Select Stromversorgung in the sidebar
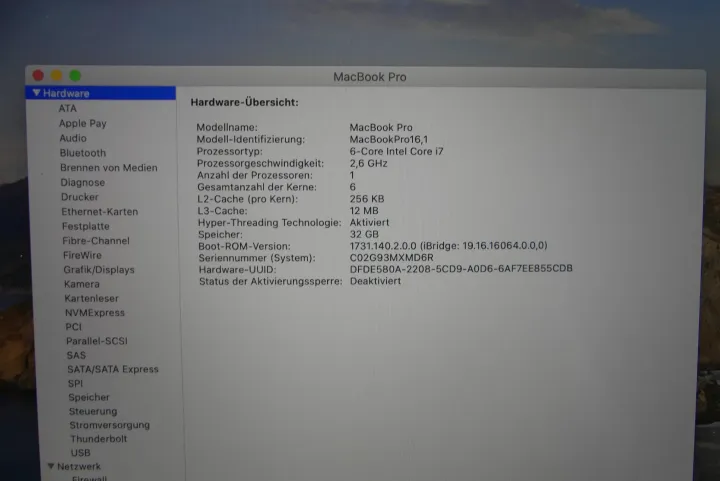Viewport: 720px width, 481px height. [x=110, y=425]
